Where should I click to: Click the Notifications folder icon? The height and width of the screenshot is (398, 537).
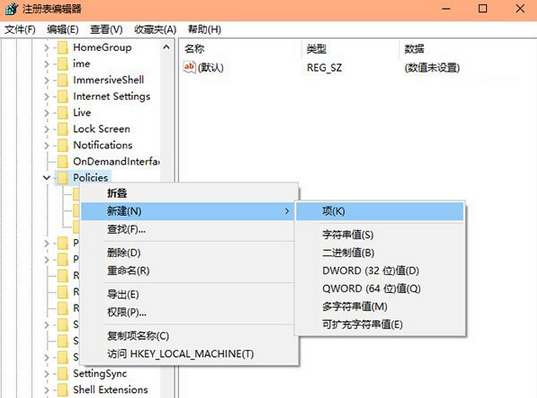click(x=62, y=145)
